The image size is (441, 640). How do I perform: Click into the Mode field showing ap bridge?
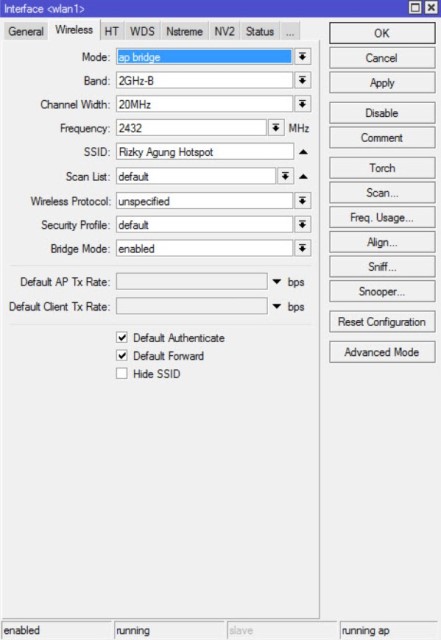point(204,57)
